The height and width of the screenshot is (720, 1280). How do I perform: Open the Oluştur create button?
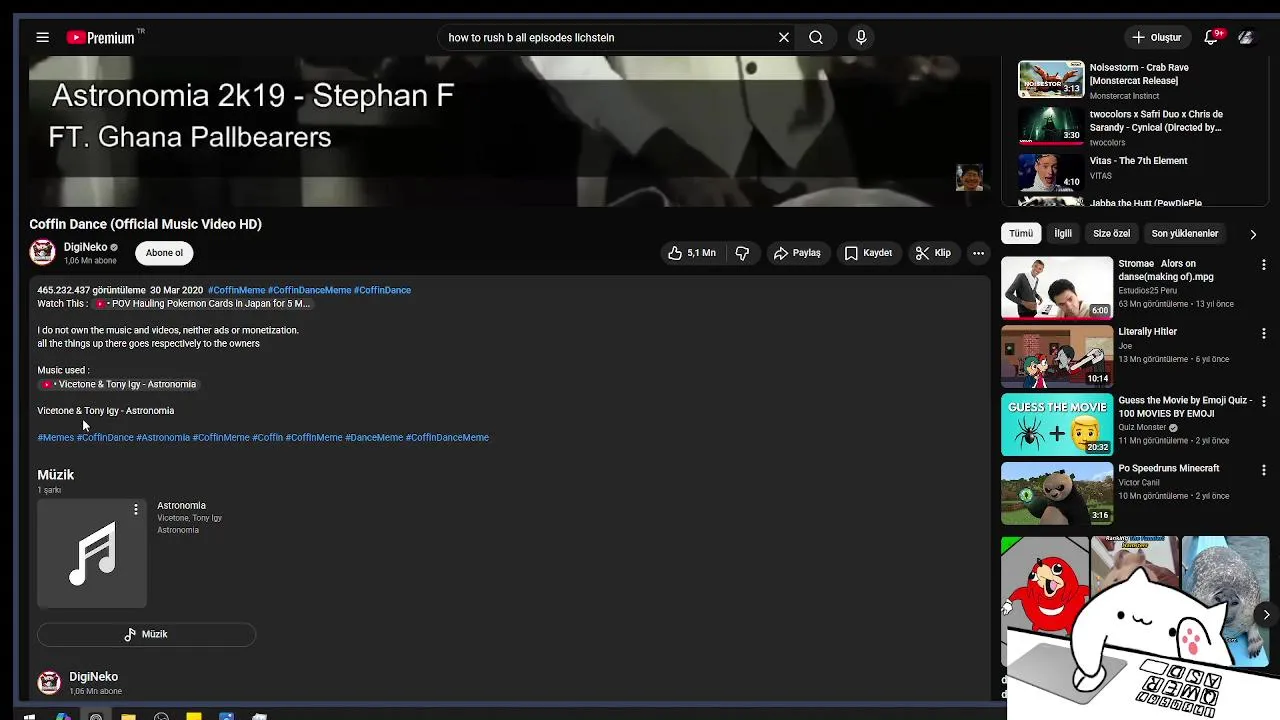(x=1156, y=37)
